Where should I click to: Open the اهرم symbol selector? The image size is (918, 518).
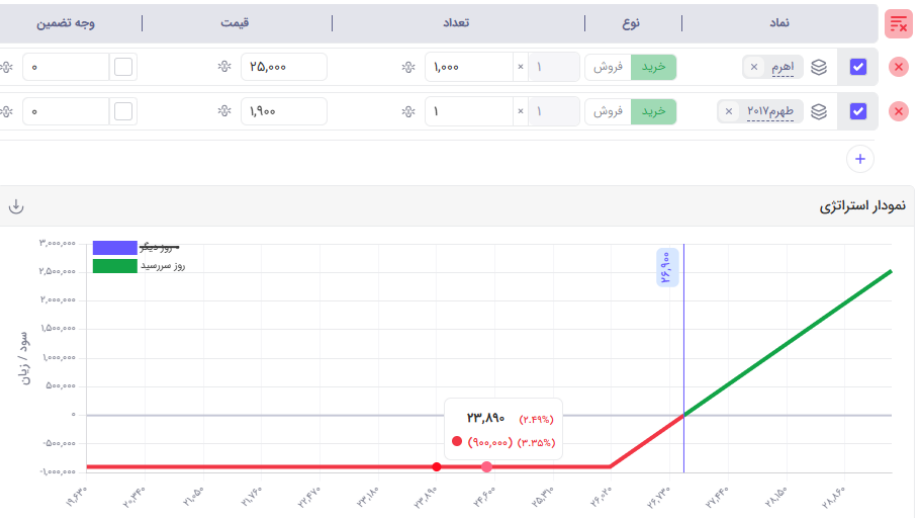[x=783, y=67]
